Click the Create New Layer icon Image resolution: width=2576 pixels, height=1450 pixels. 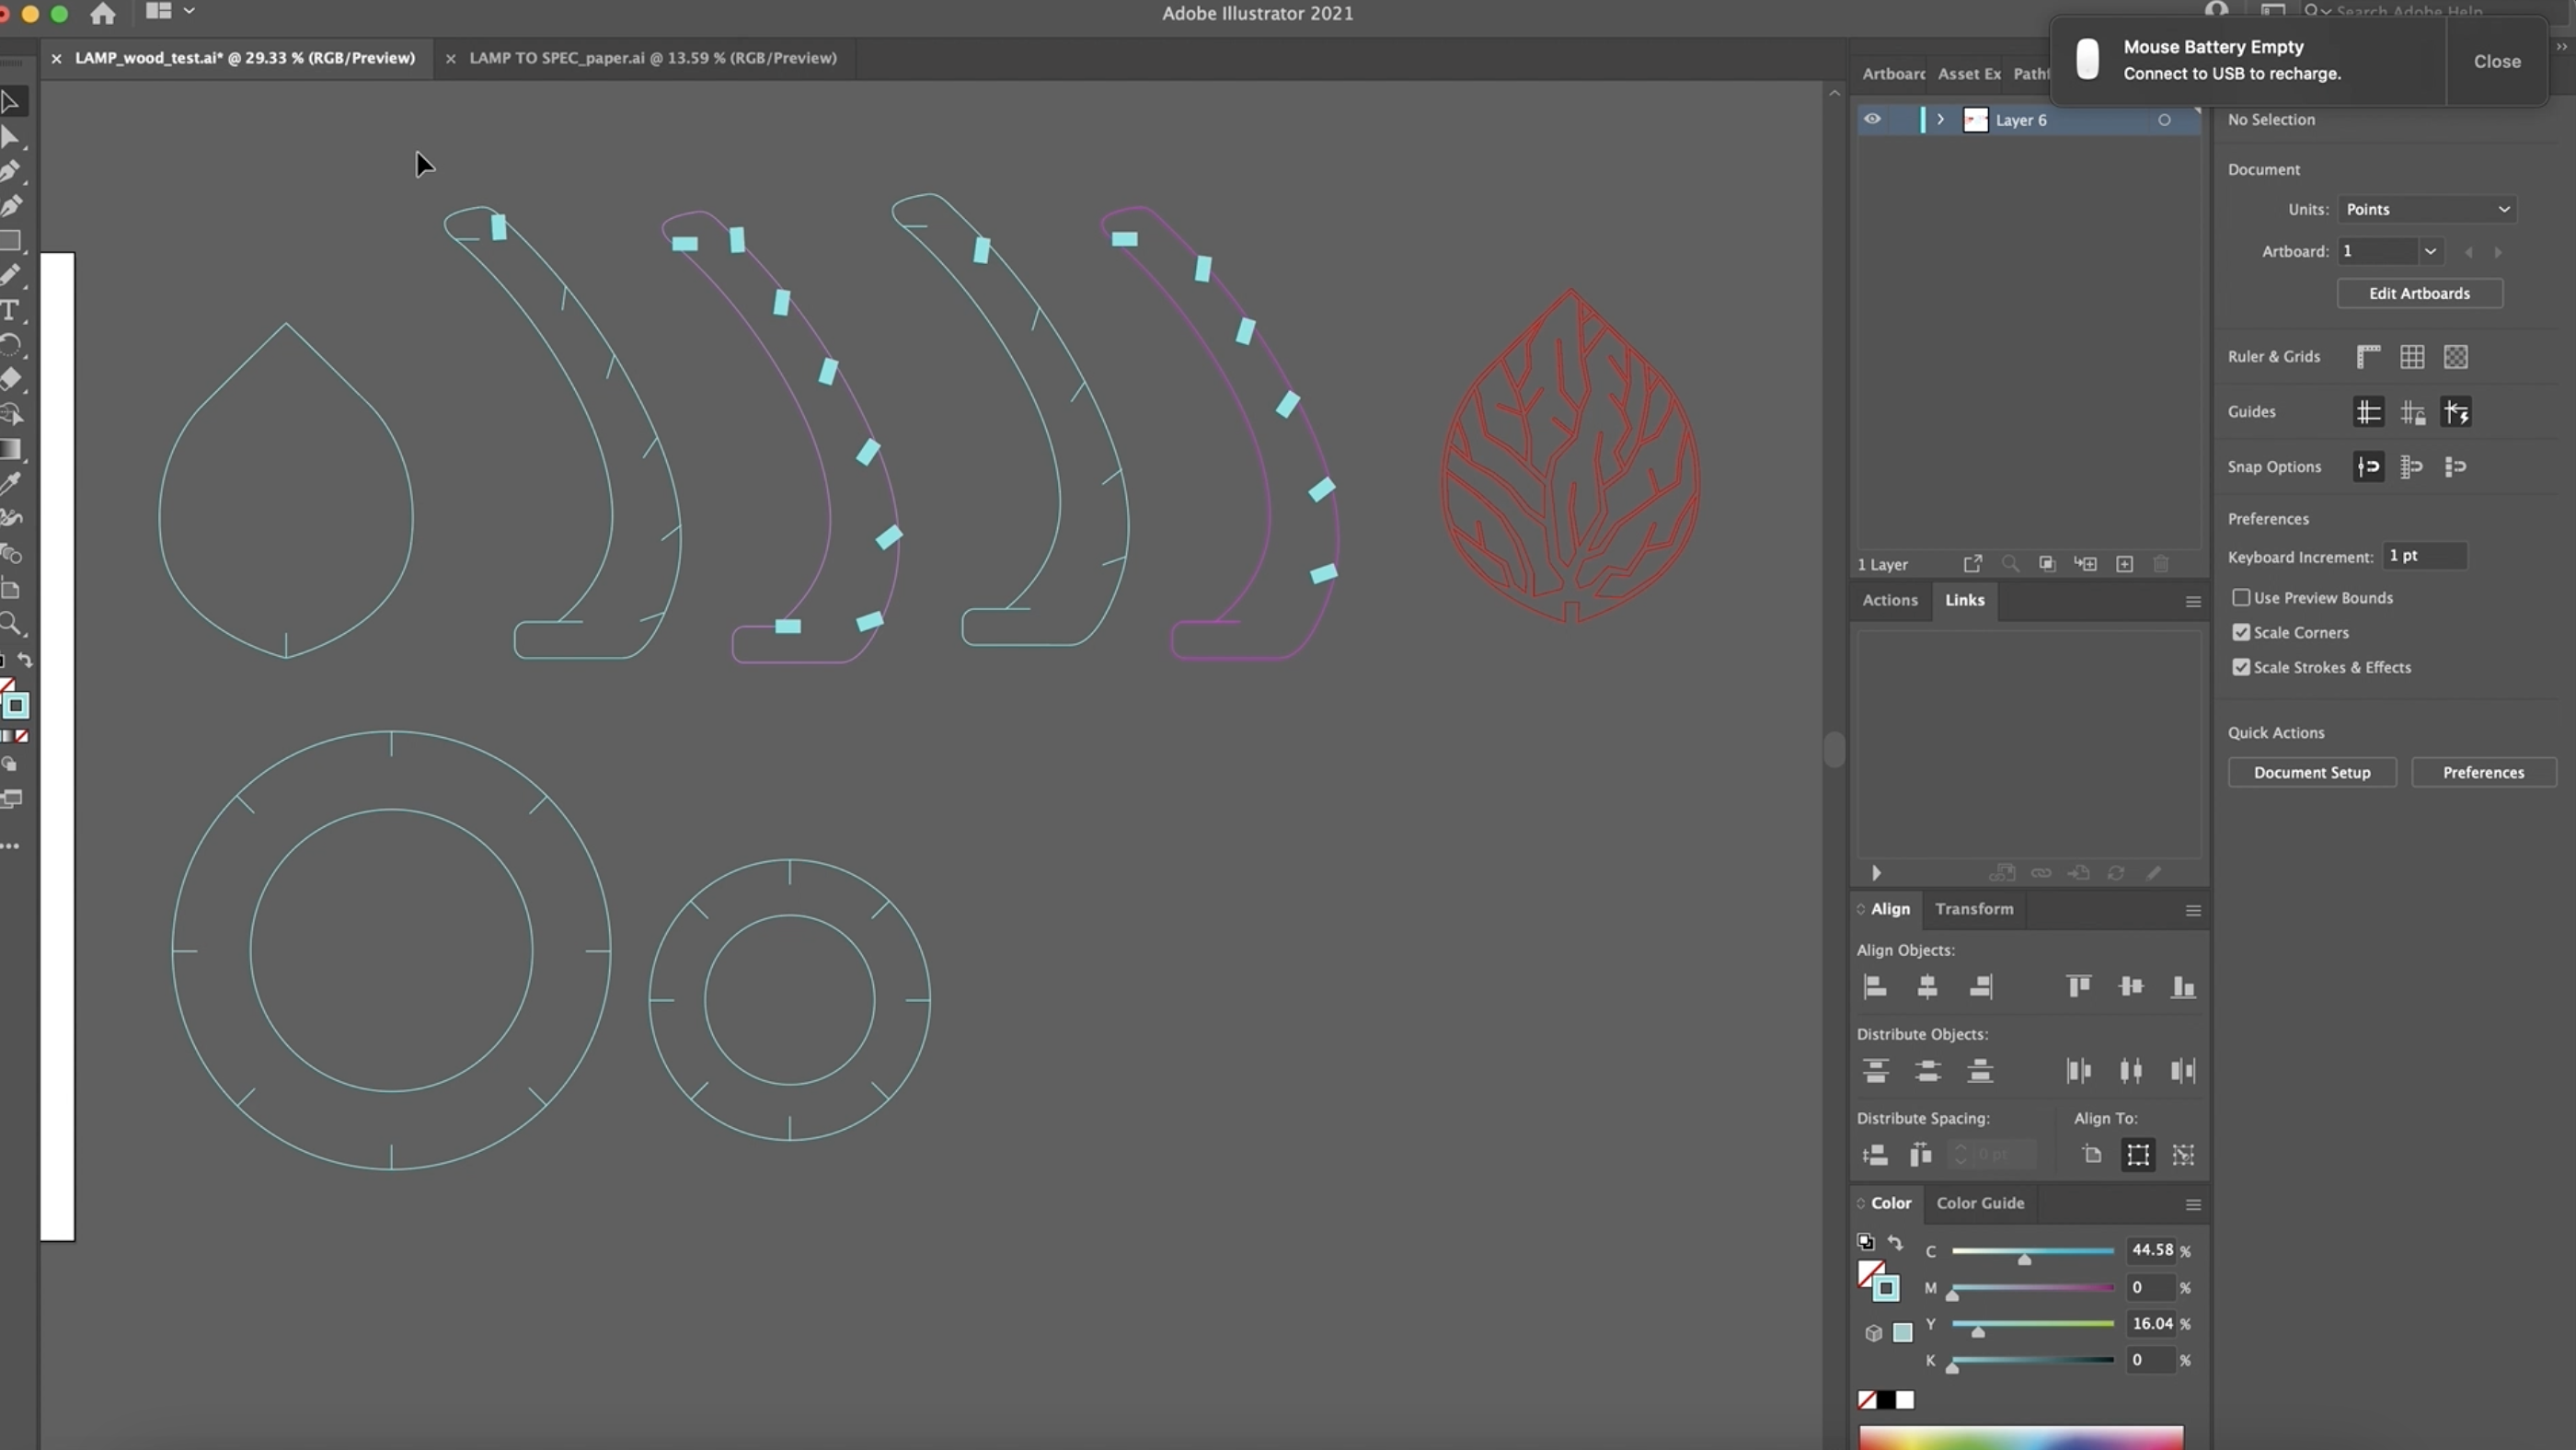pos(2124,564)
